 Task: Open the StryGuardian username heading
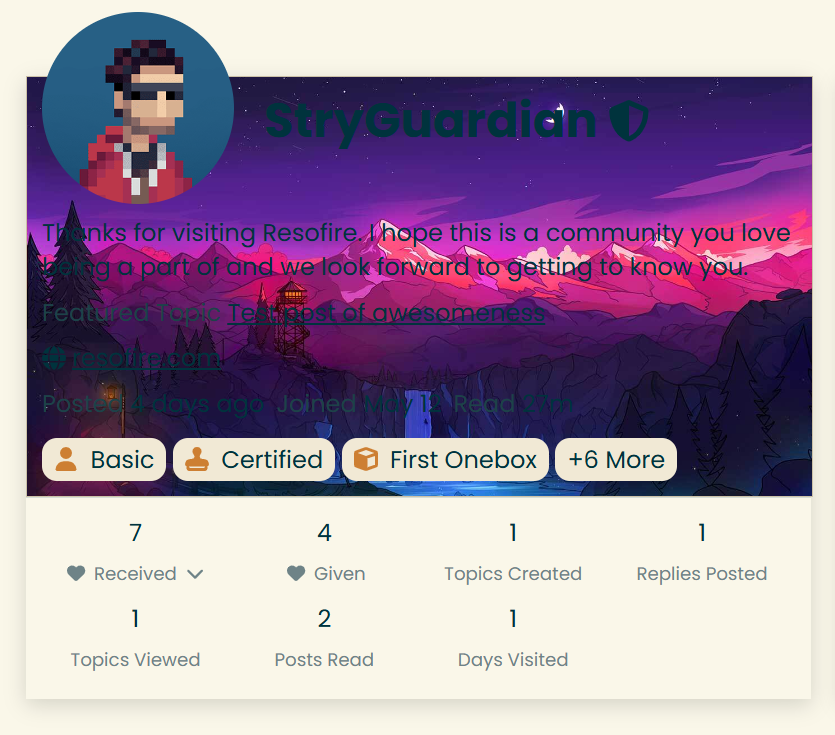pos(430,121)
